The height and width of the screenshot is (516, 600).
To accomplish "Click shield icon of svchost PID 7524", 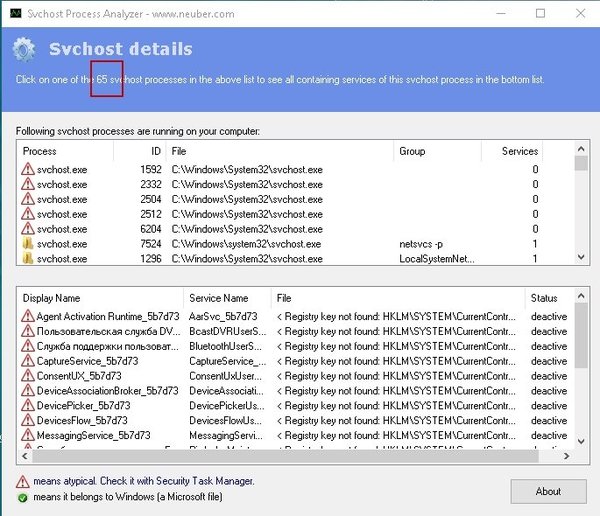I will pos(27,244).
